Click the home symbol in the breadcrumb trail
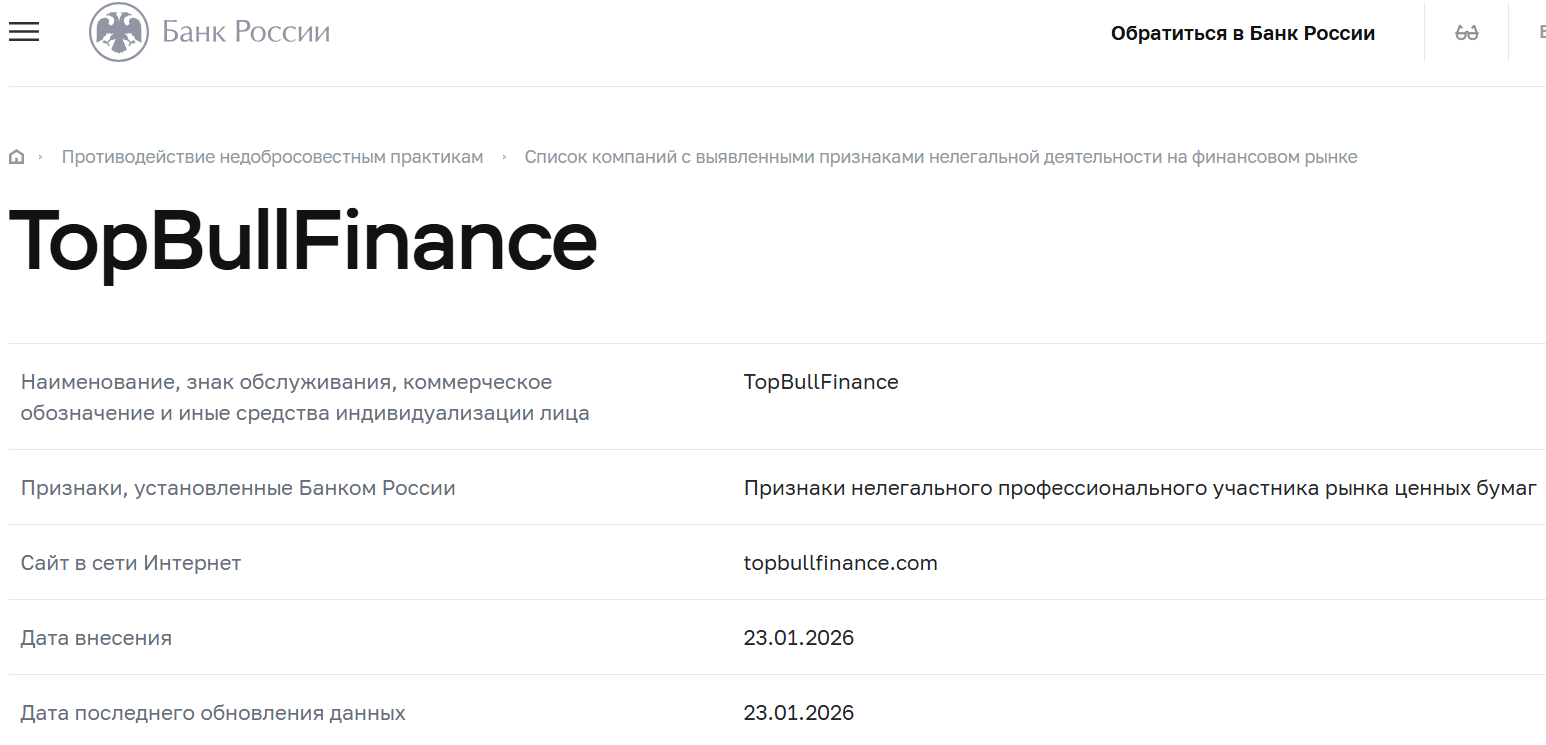The width and height of the screenshot is (1546, 745). click(16, 156)
